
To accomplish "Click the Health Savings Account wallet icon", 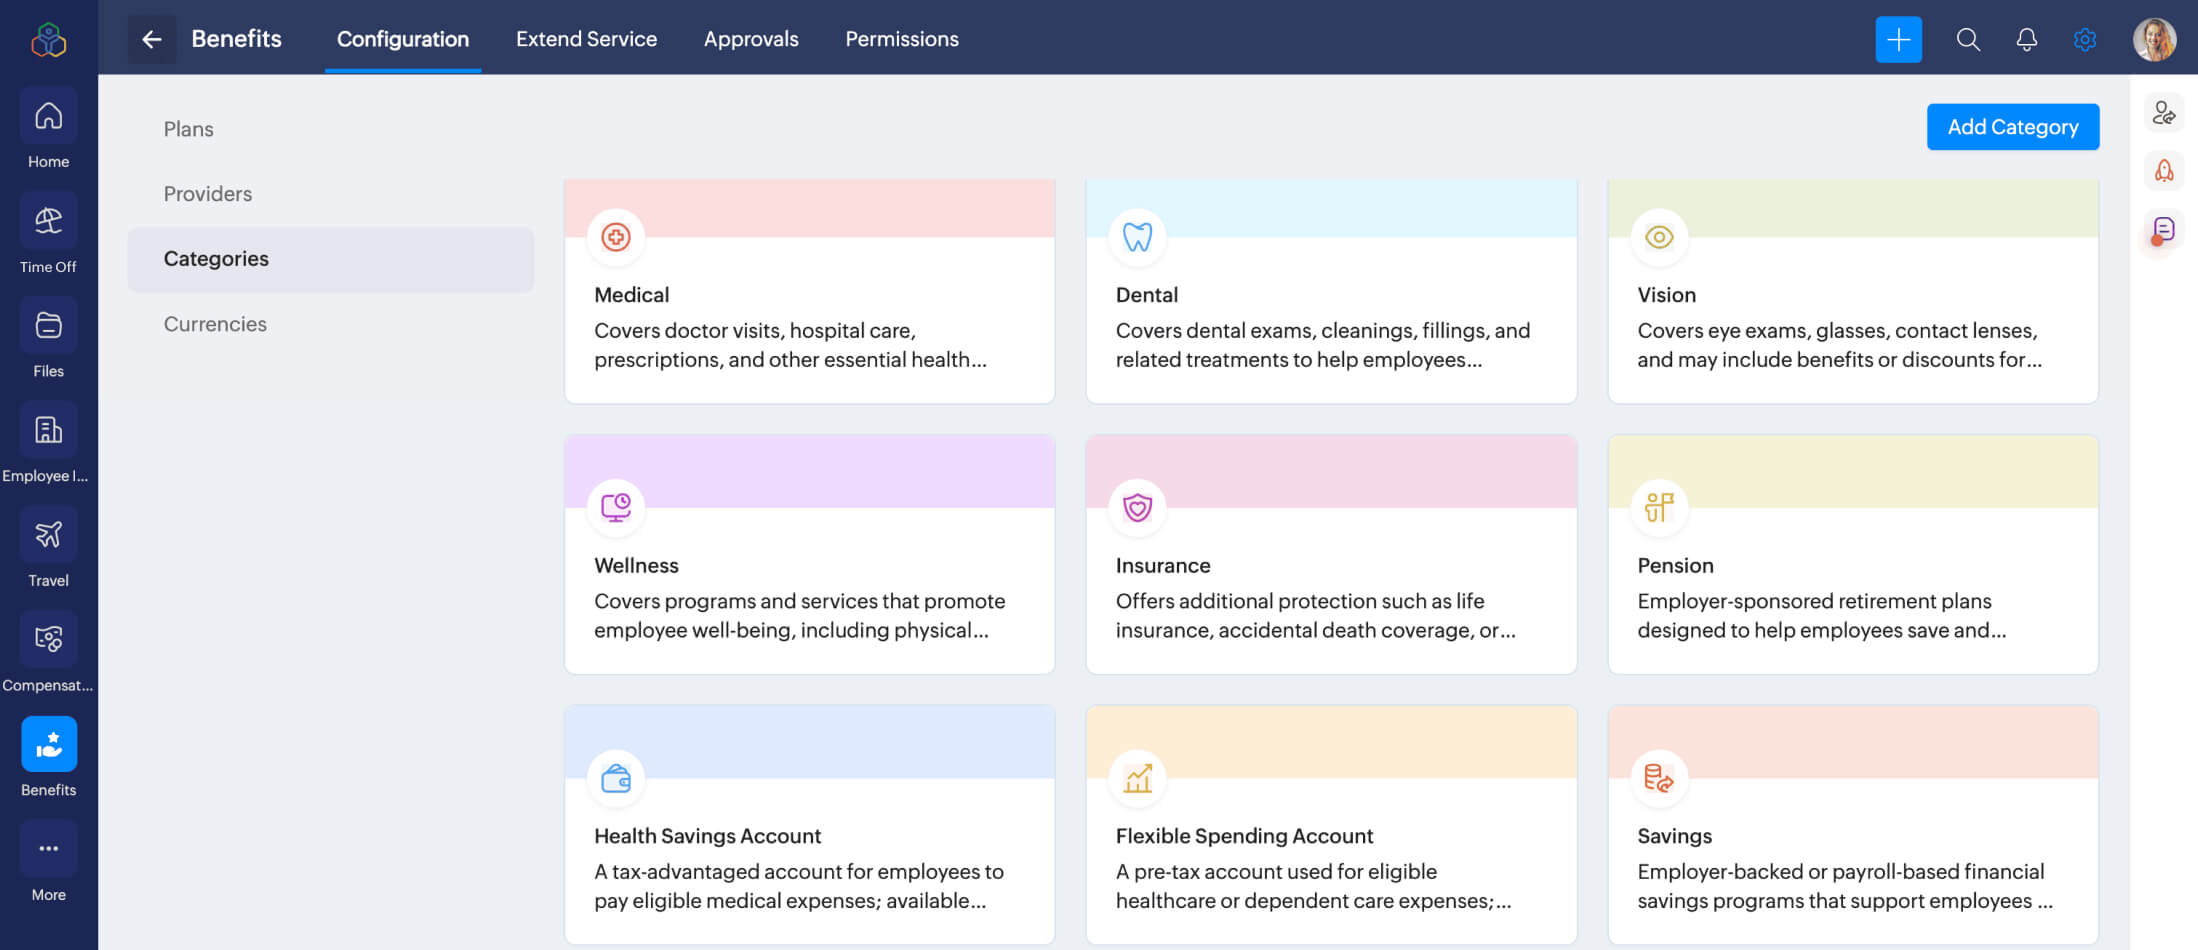I will (616, 778).
